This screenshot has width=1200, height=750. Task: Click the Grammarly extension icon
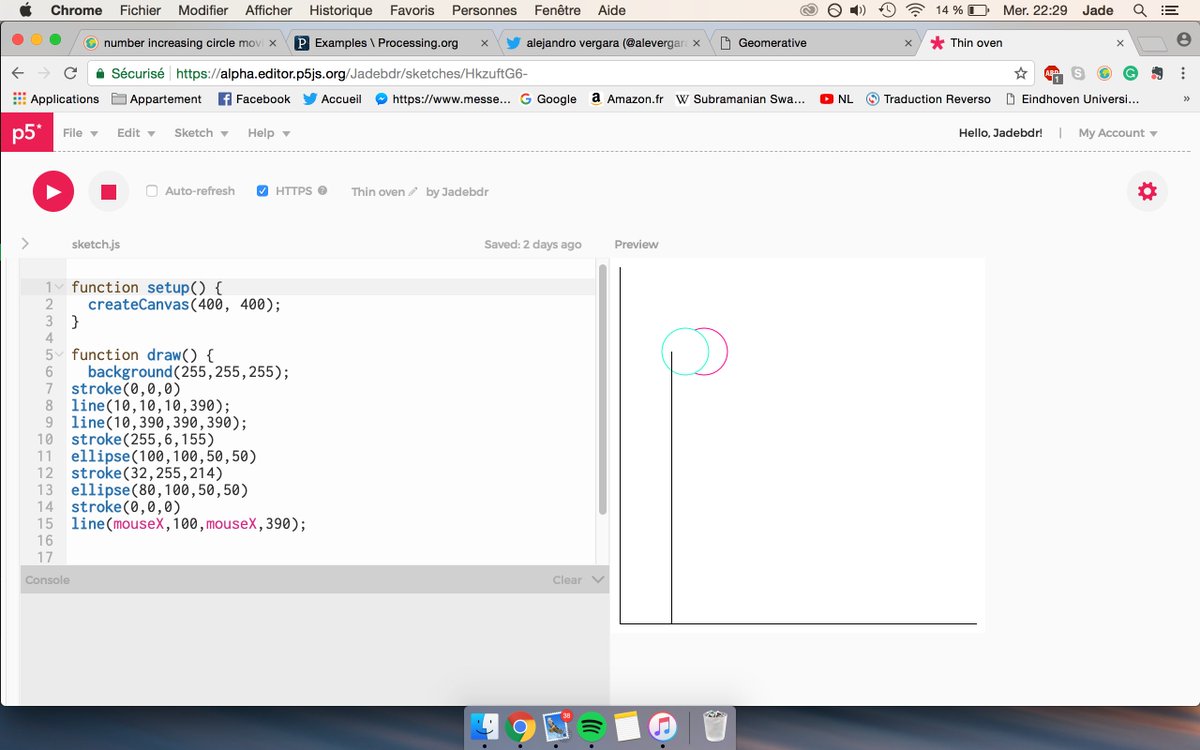[1130, 73]
